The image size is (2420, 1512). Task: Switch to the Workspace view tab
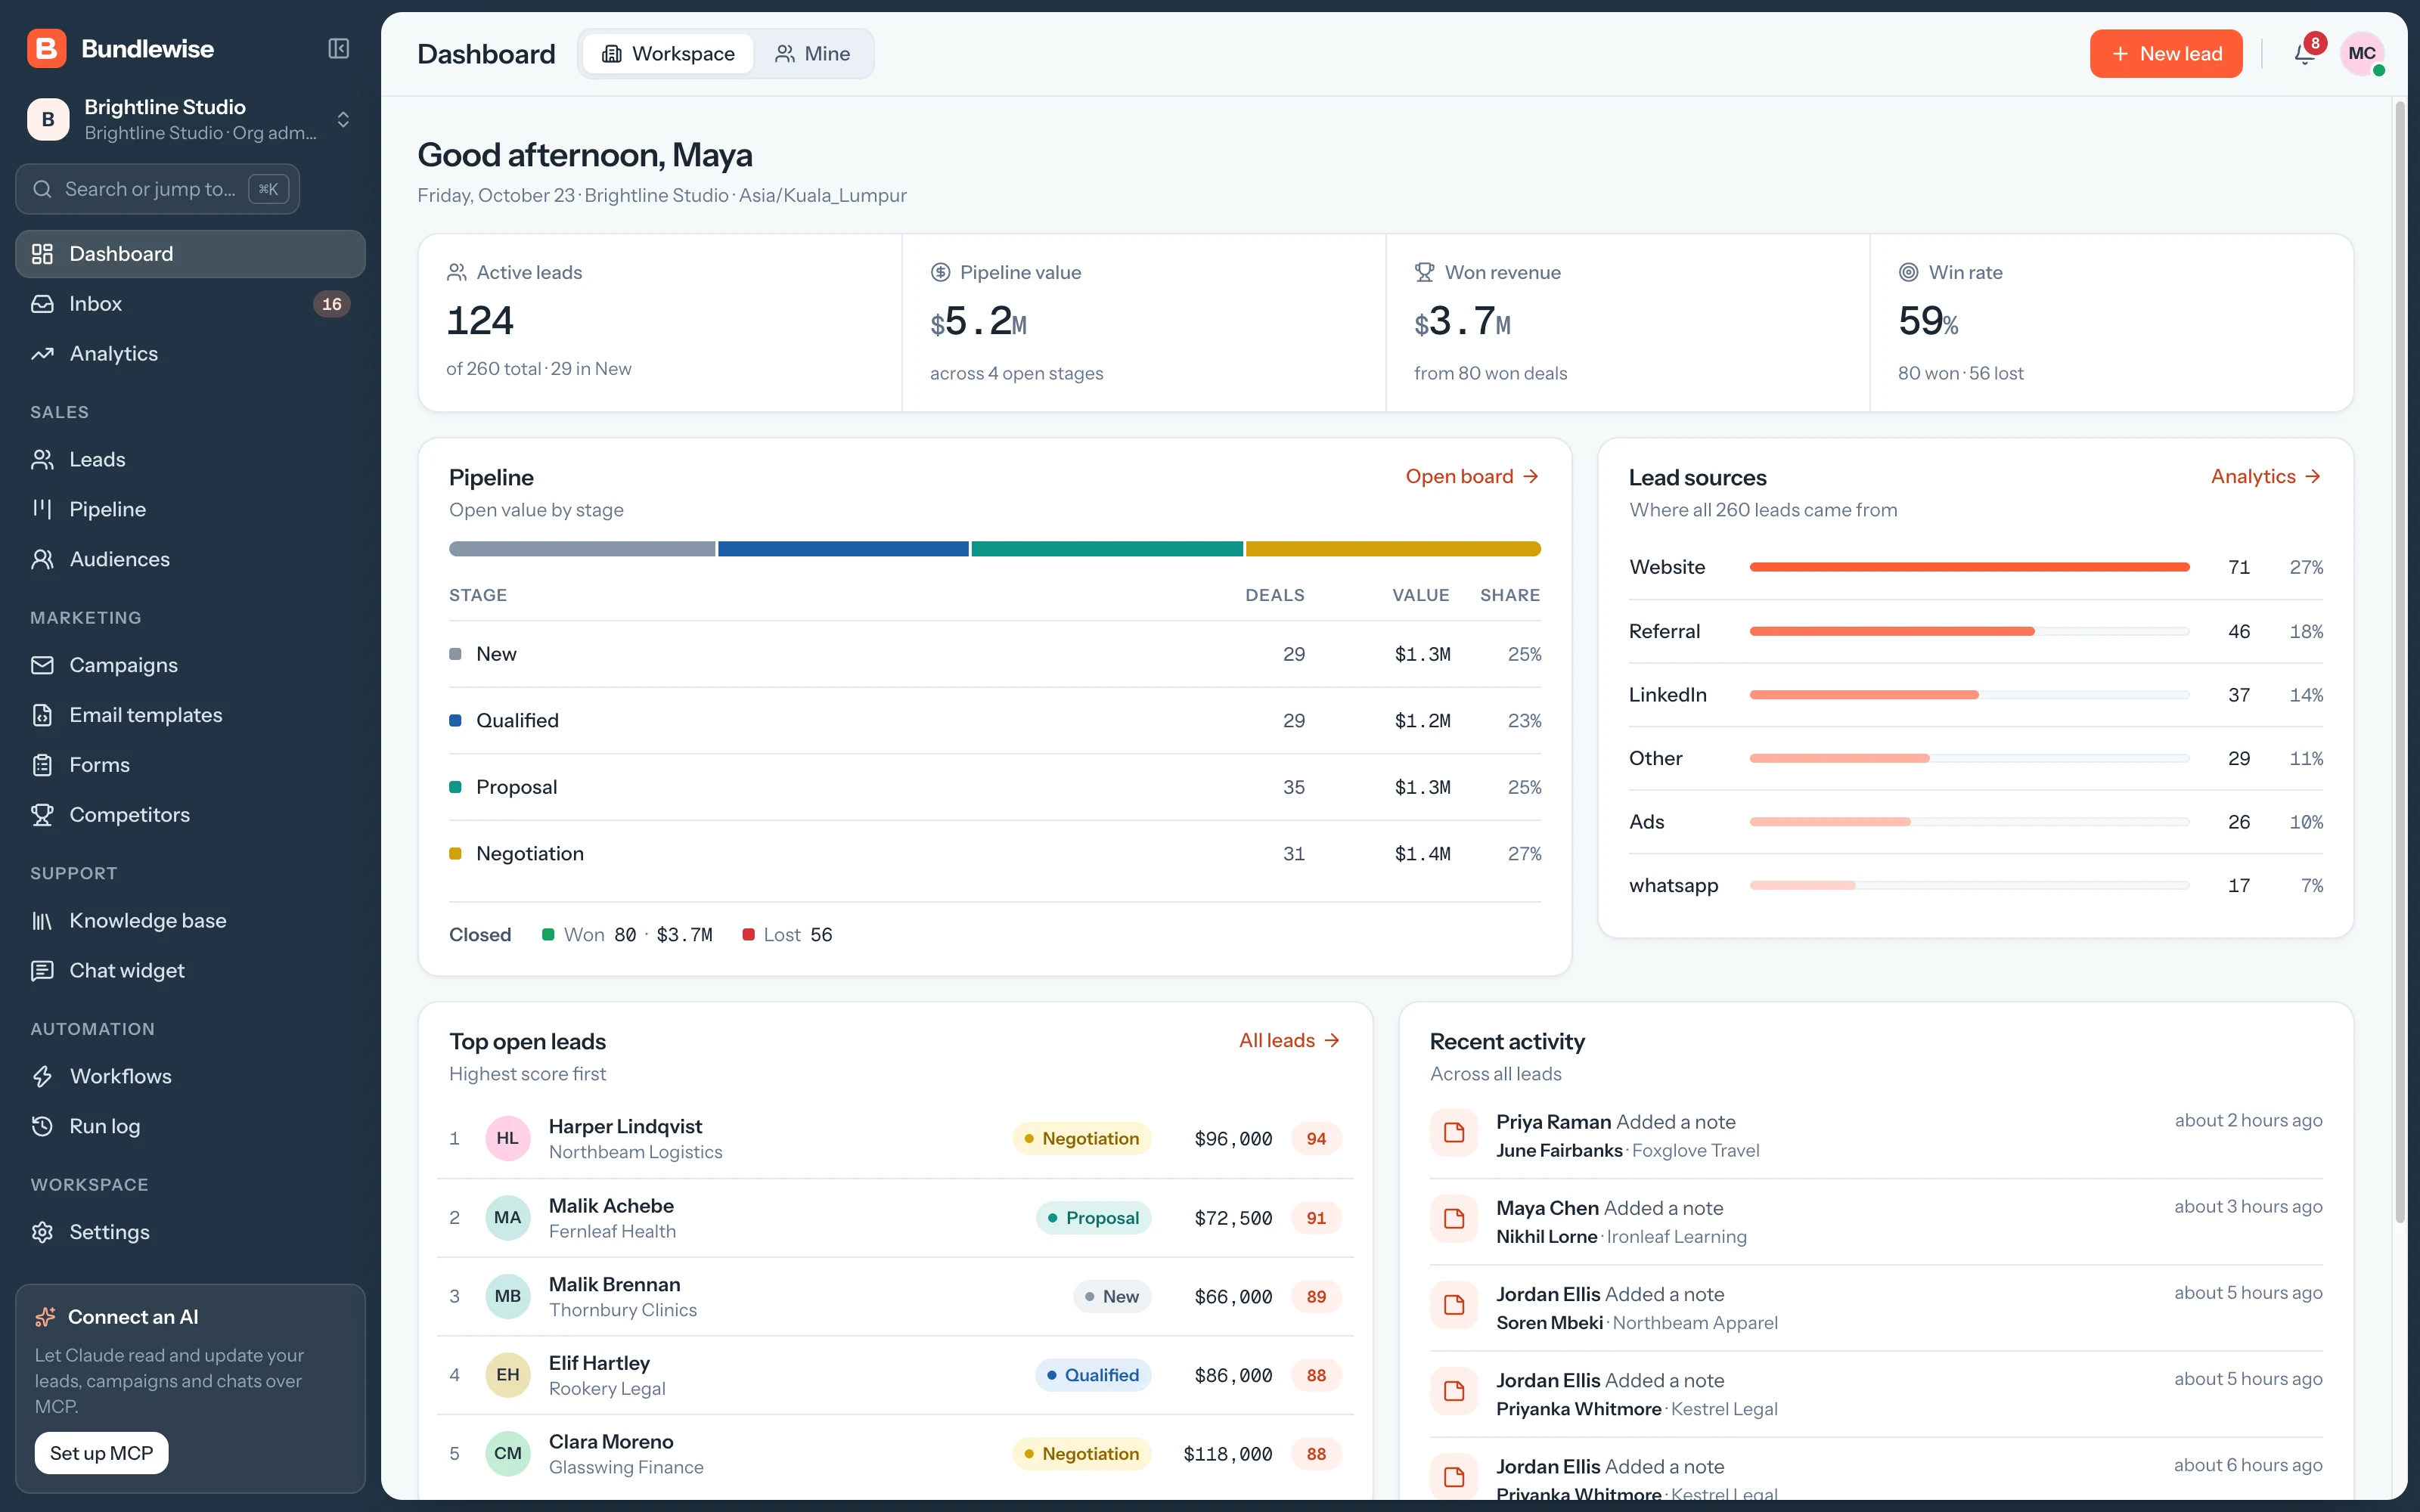point(668,54)
